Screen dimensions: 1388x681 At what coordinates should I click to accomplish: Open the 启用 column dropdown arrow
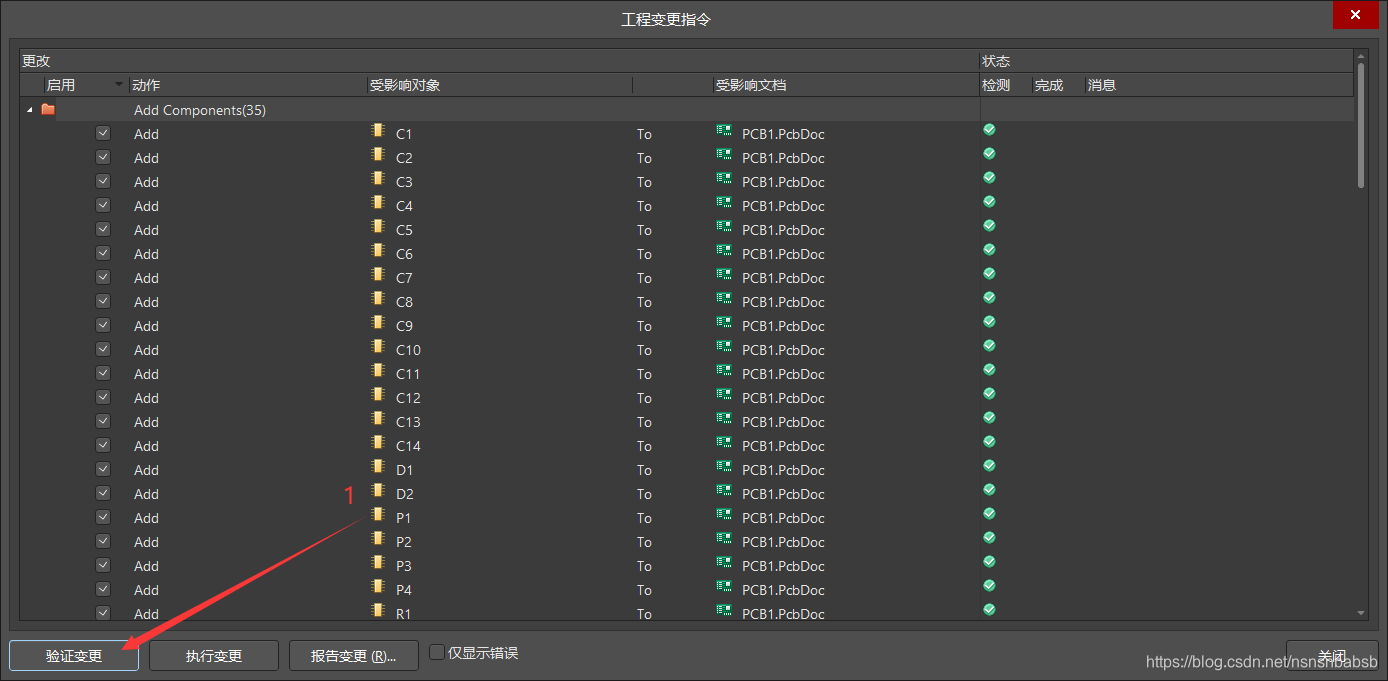pos(120,85)
